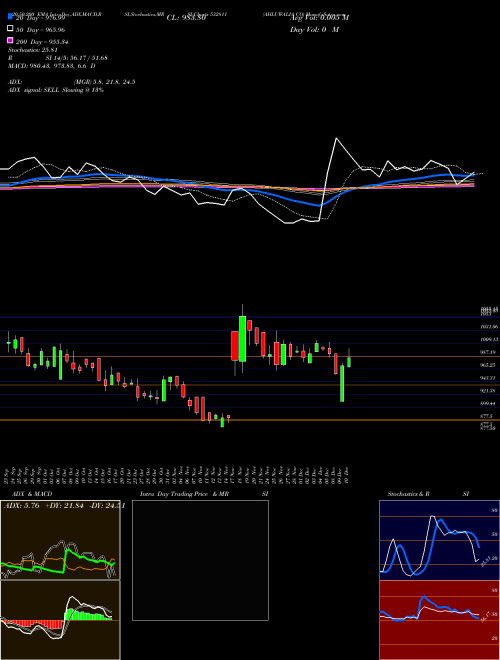Viewport: 500px width, 660px height.
Task: Click the long green candle dipping to 899
Action: click(x=342, y=383)
